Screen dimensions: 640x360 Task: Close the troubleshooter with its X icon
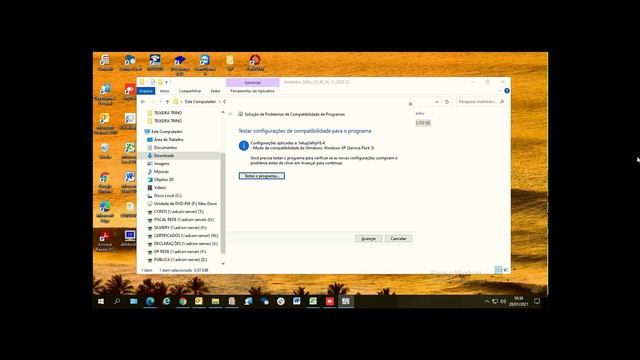(410, 104)
